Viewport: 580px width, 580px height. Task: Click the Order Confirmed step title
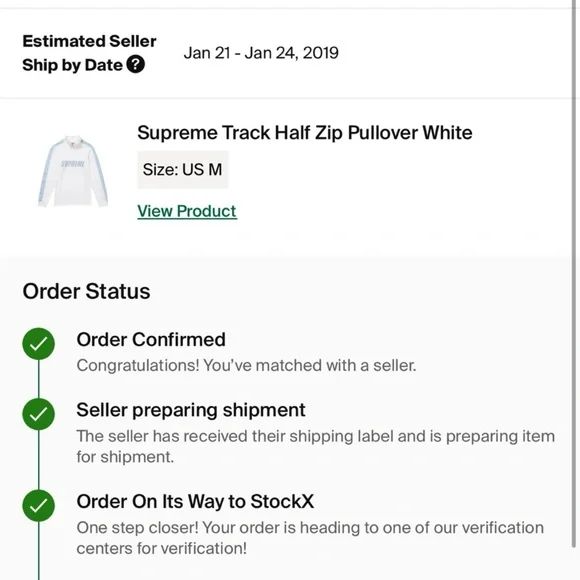click(151, 339)
